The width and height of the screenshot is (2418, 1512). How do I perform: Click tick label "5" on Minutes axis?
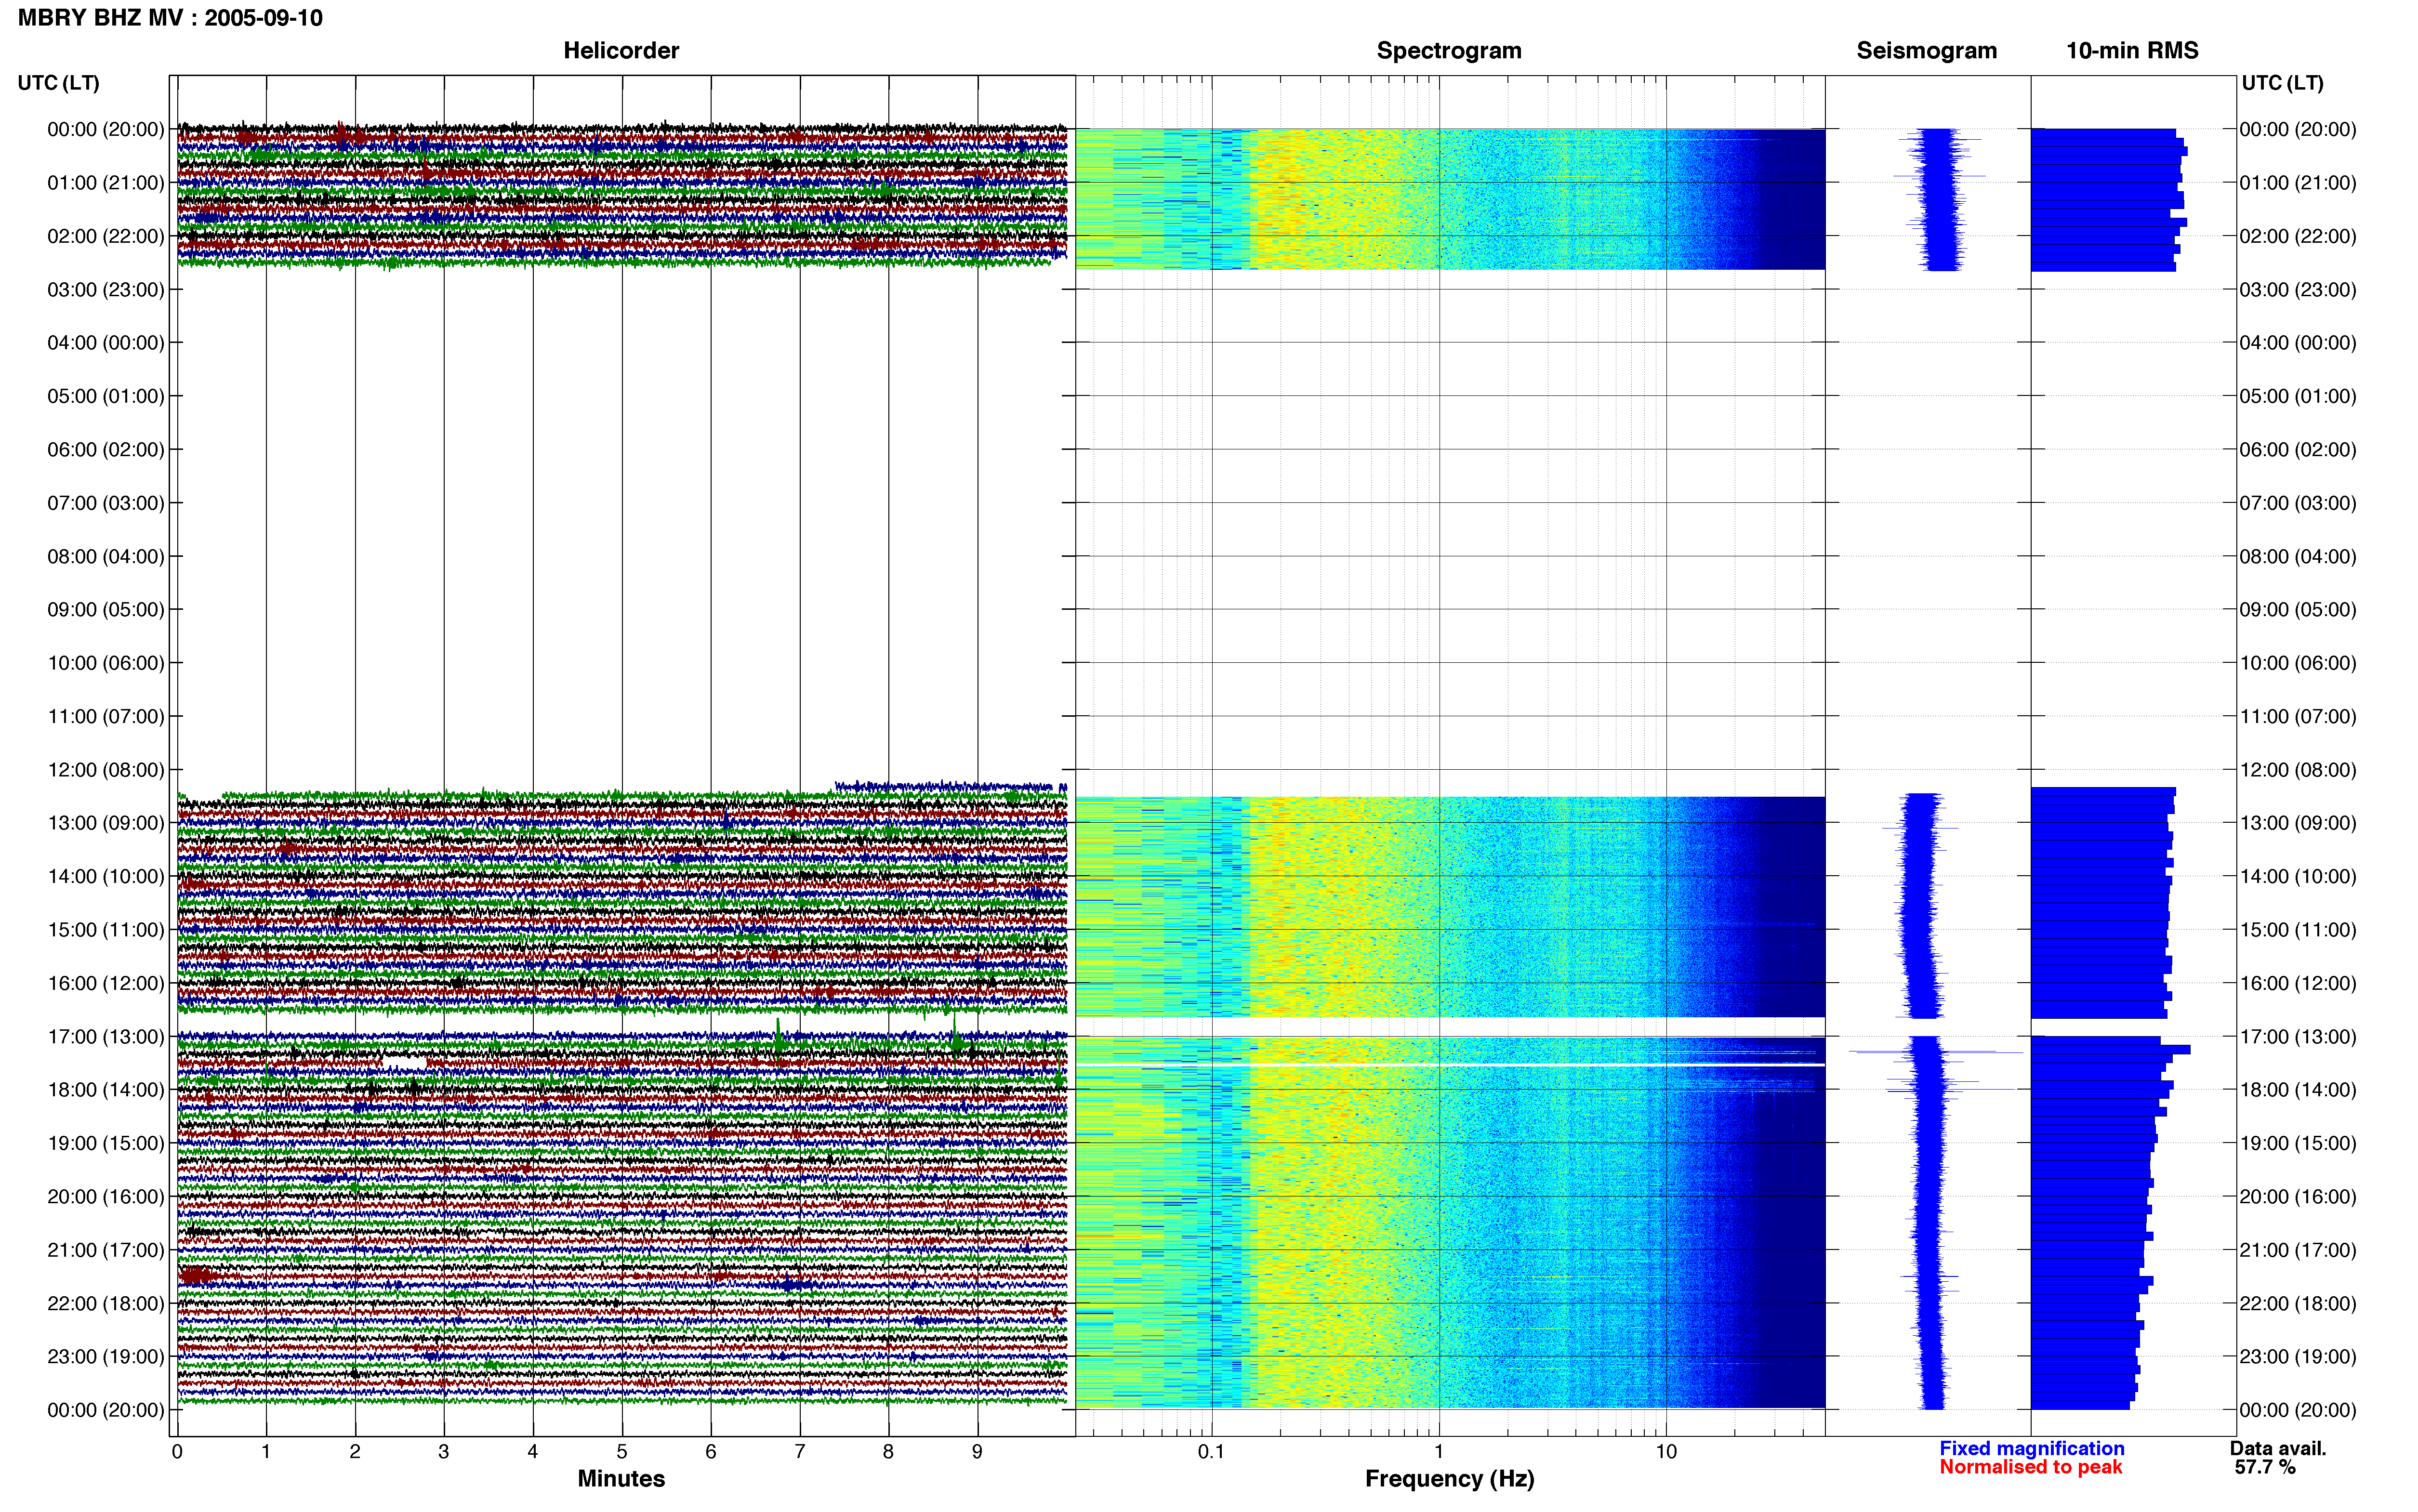(x=622, y=1452)
